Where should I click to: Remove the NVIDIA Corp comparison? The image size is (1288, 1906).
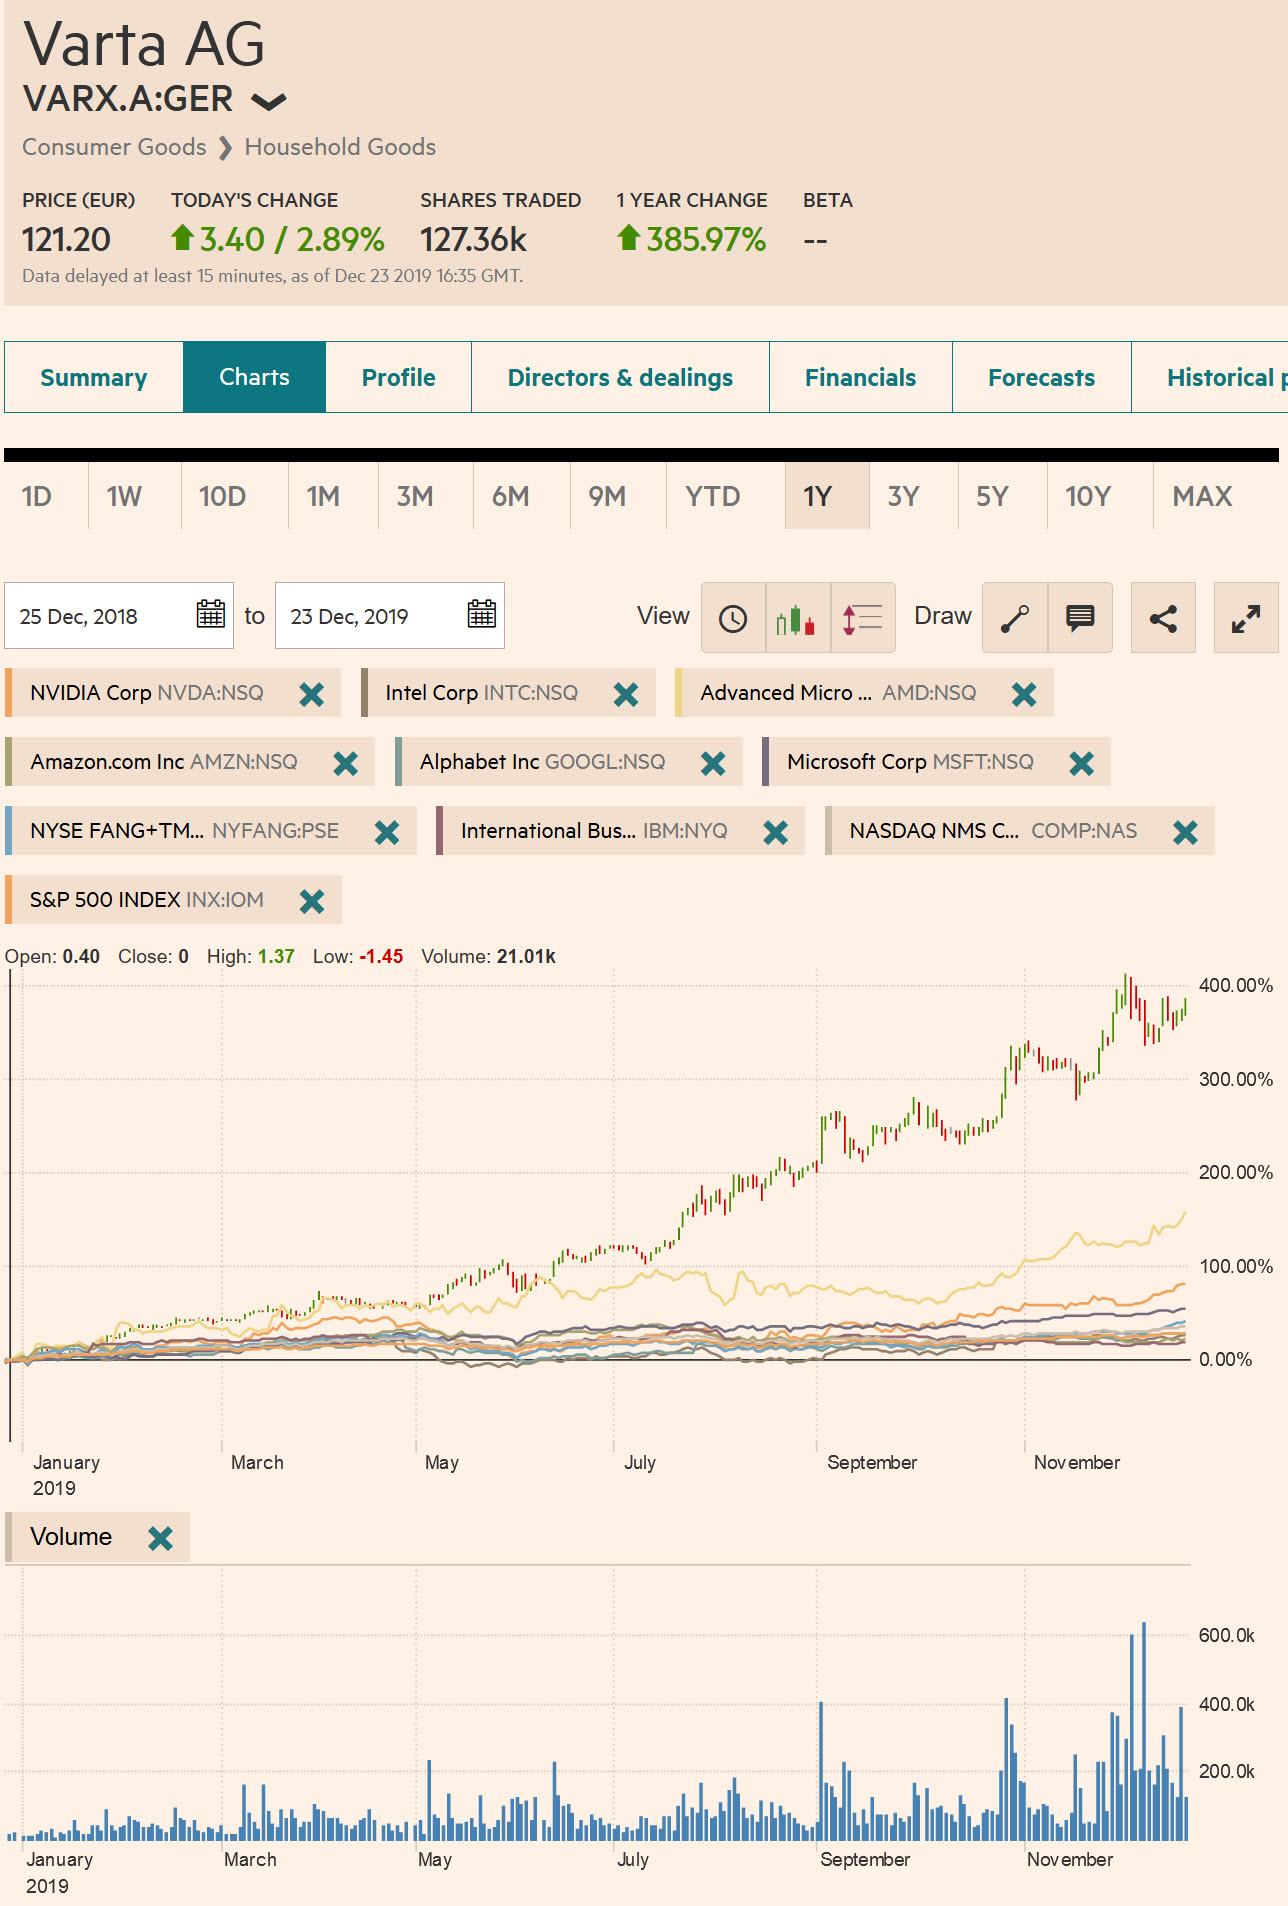pos(312,694)
